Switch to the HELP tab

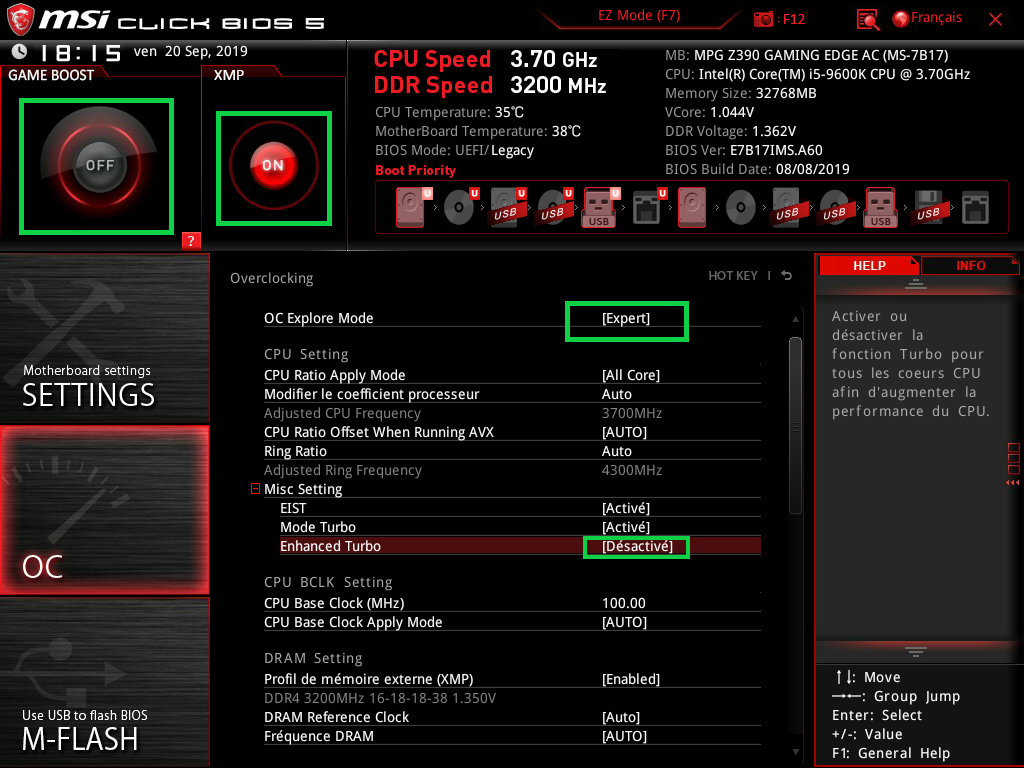(869, 266)
